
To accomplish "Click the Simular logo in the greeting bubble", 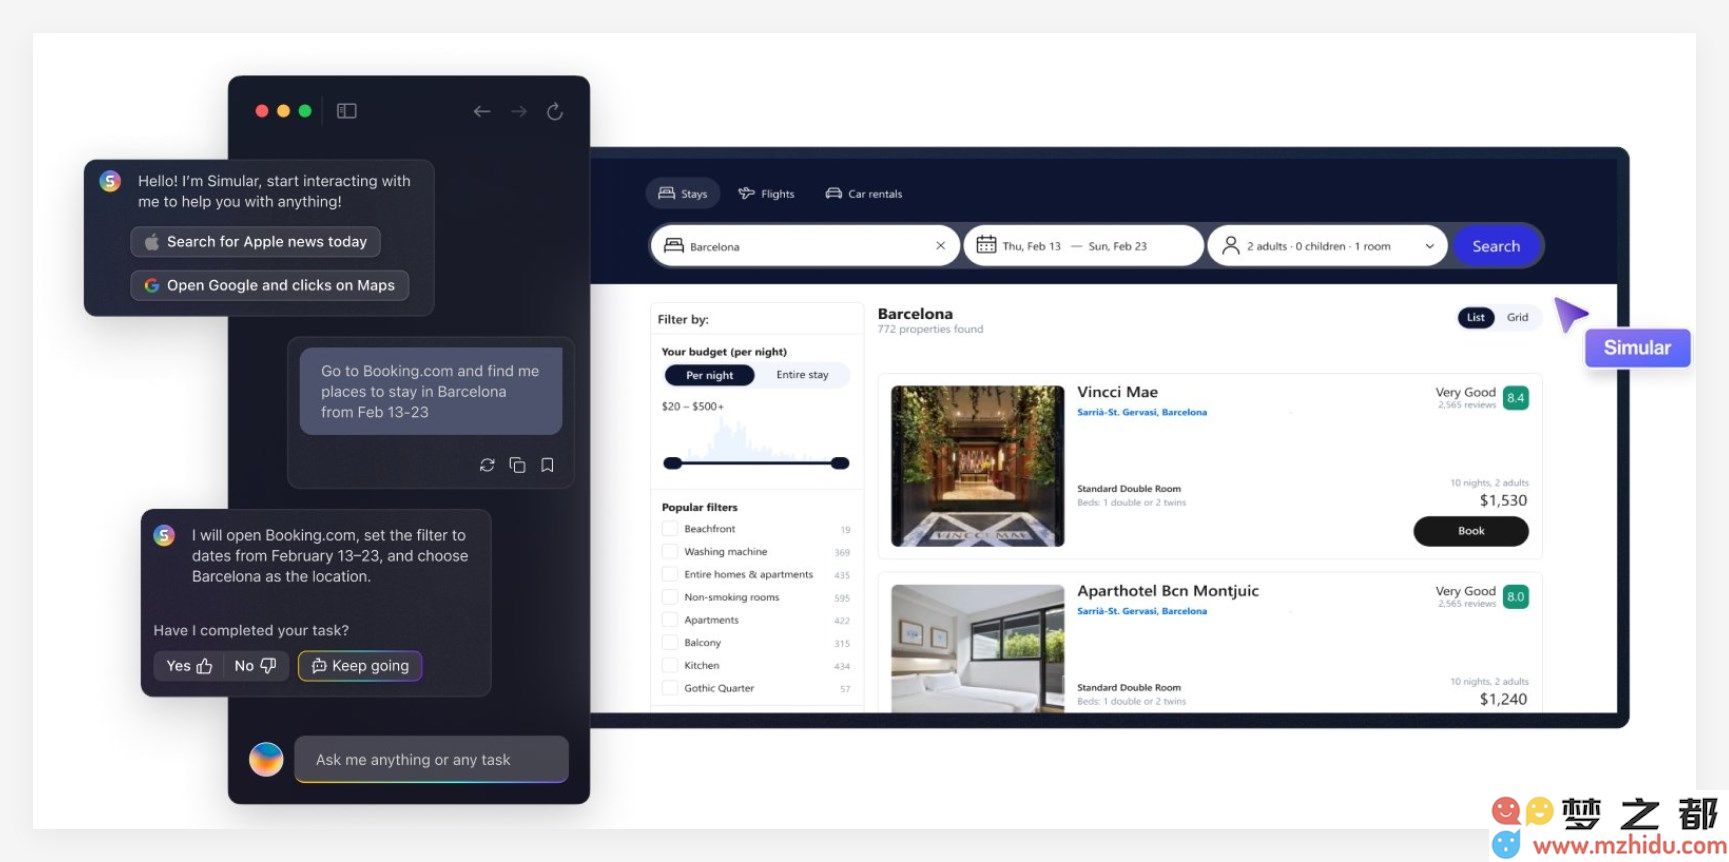I will click(110, 181).
